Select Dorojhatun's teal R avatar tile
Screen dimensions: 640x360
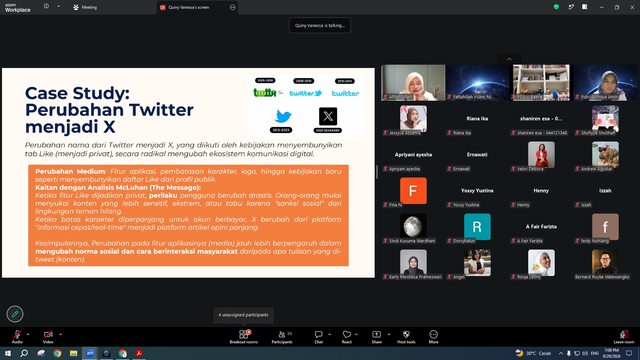[477, 227]
